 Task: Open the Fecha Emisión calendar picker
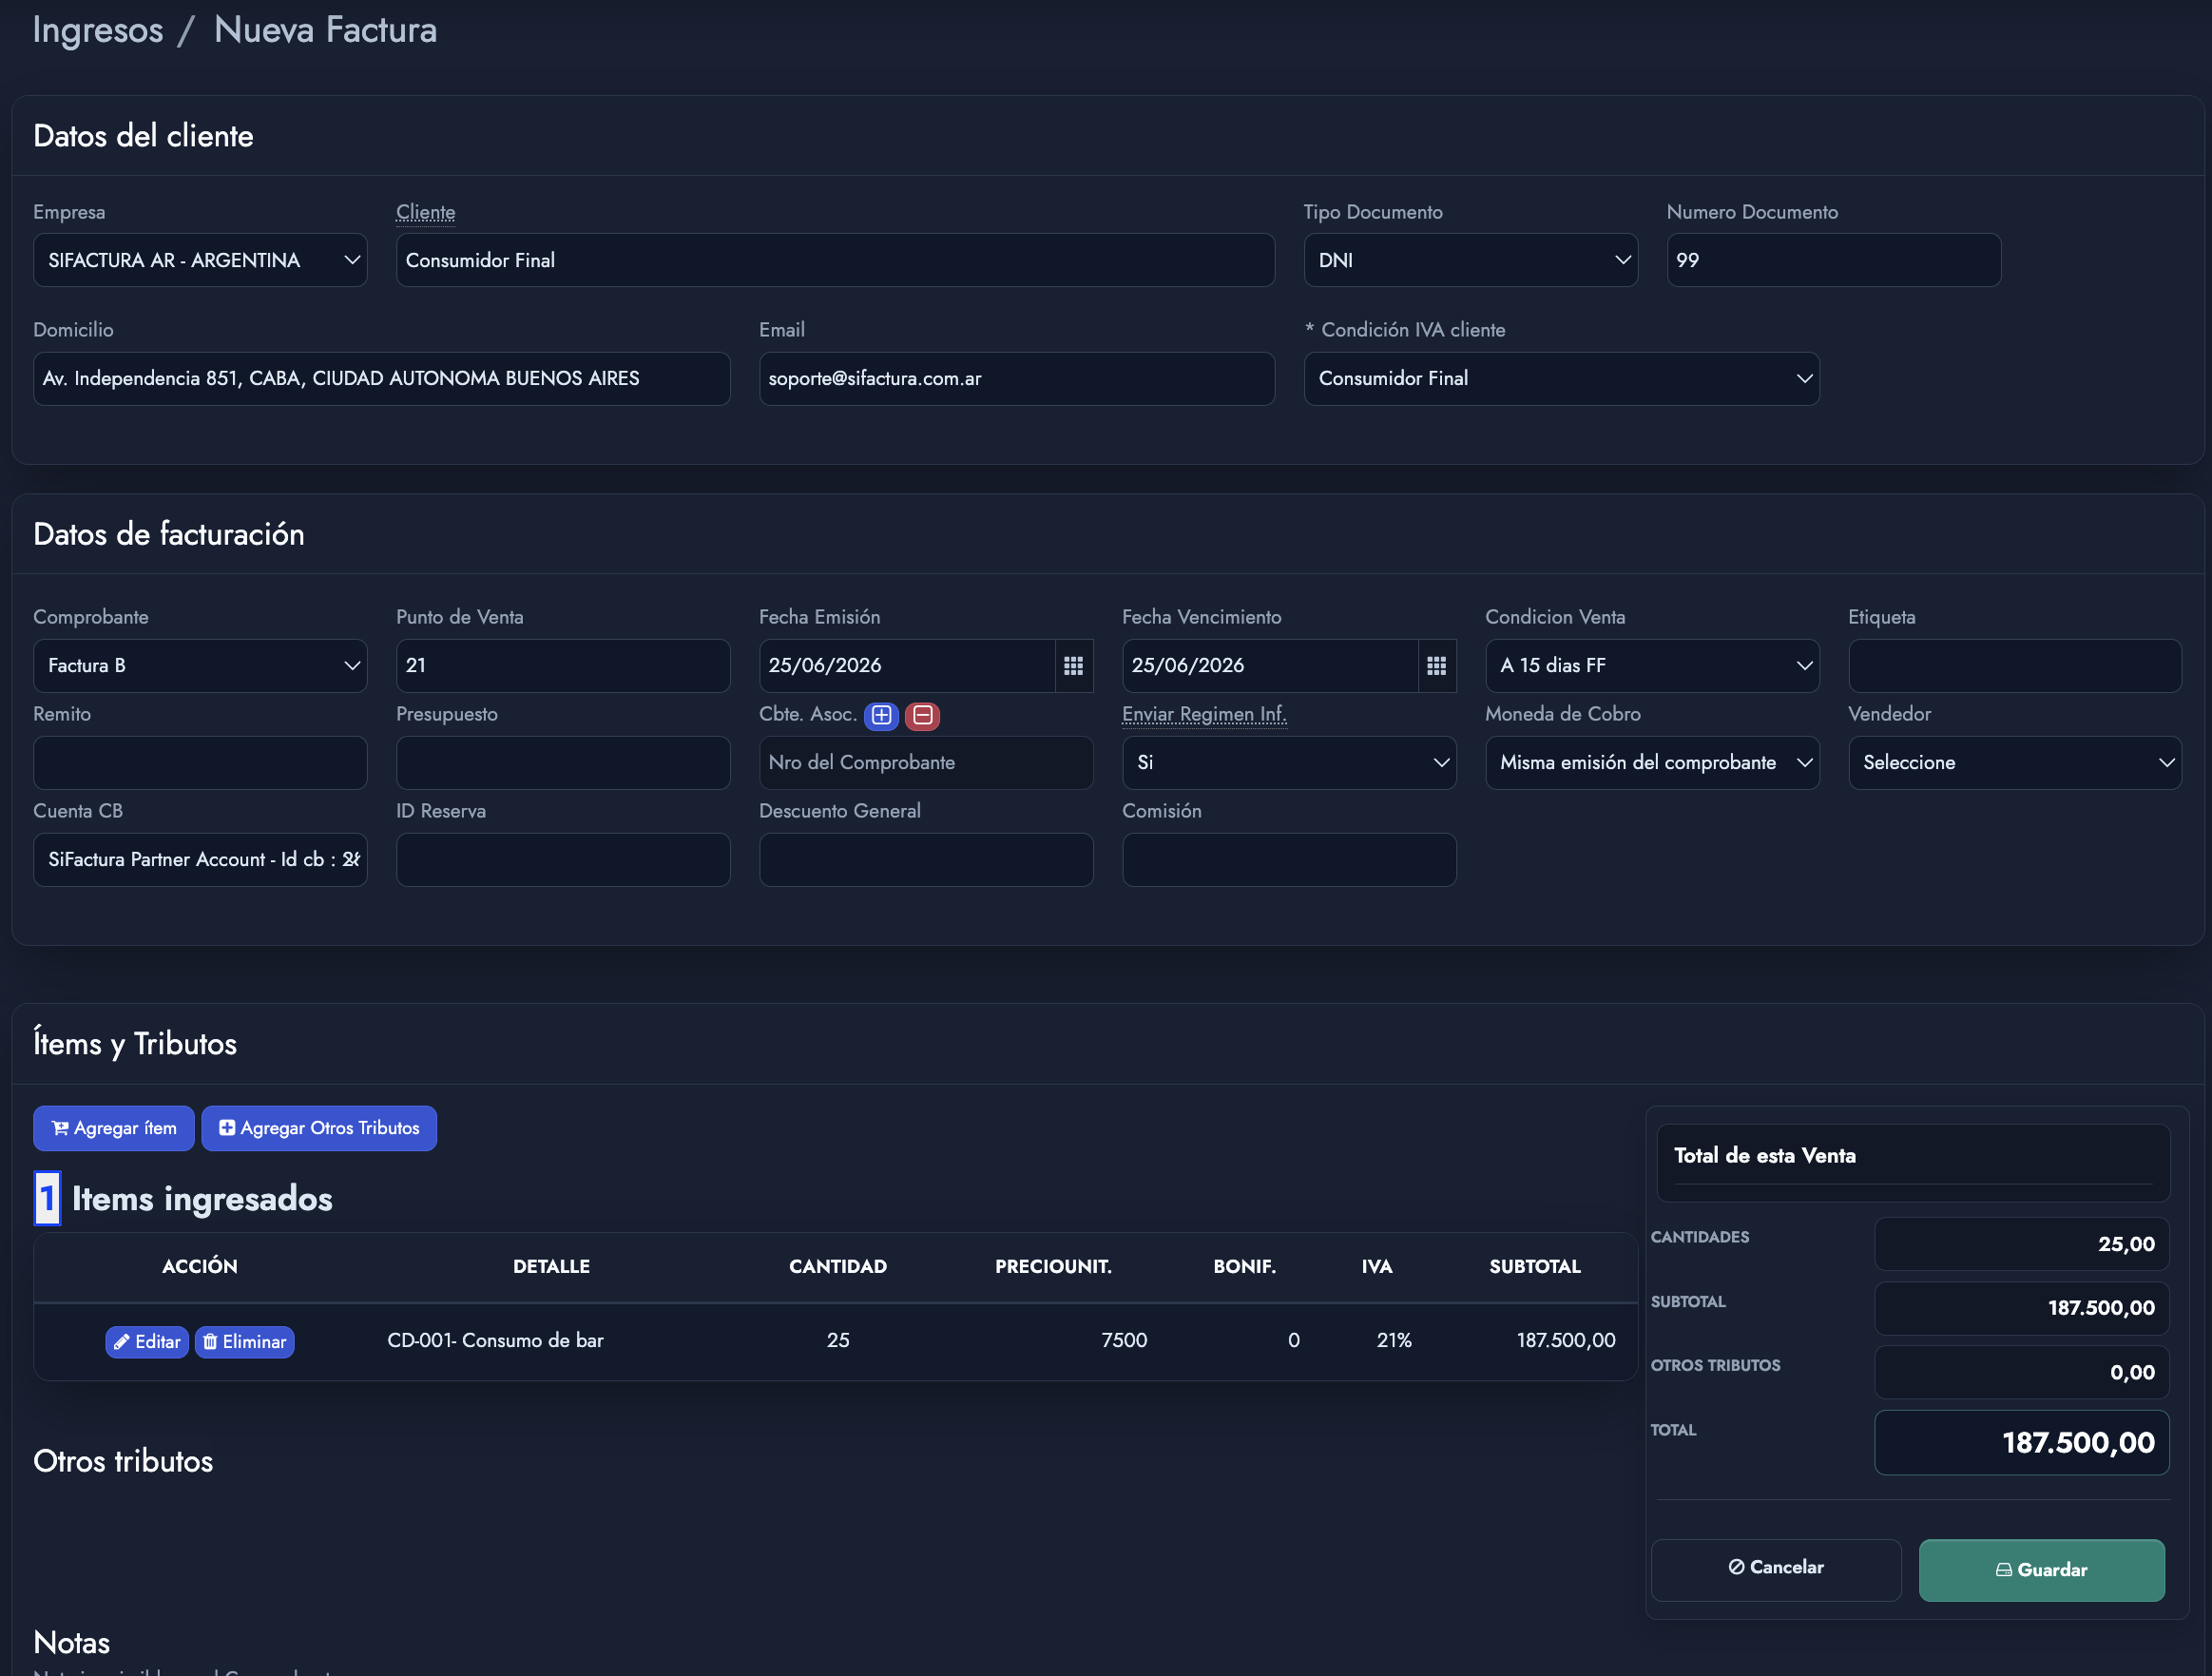[1073, 665]
